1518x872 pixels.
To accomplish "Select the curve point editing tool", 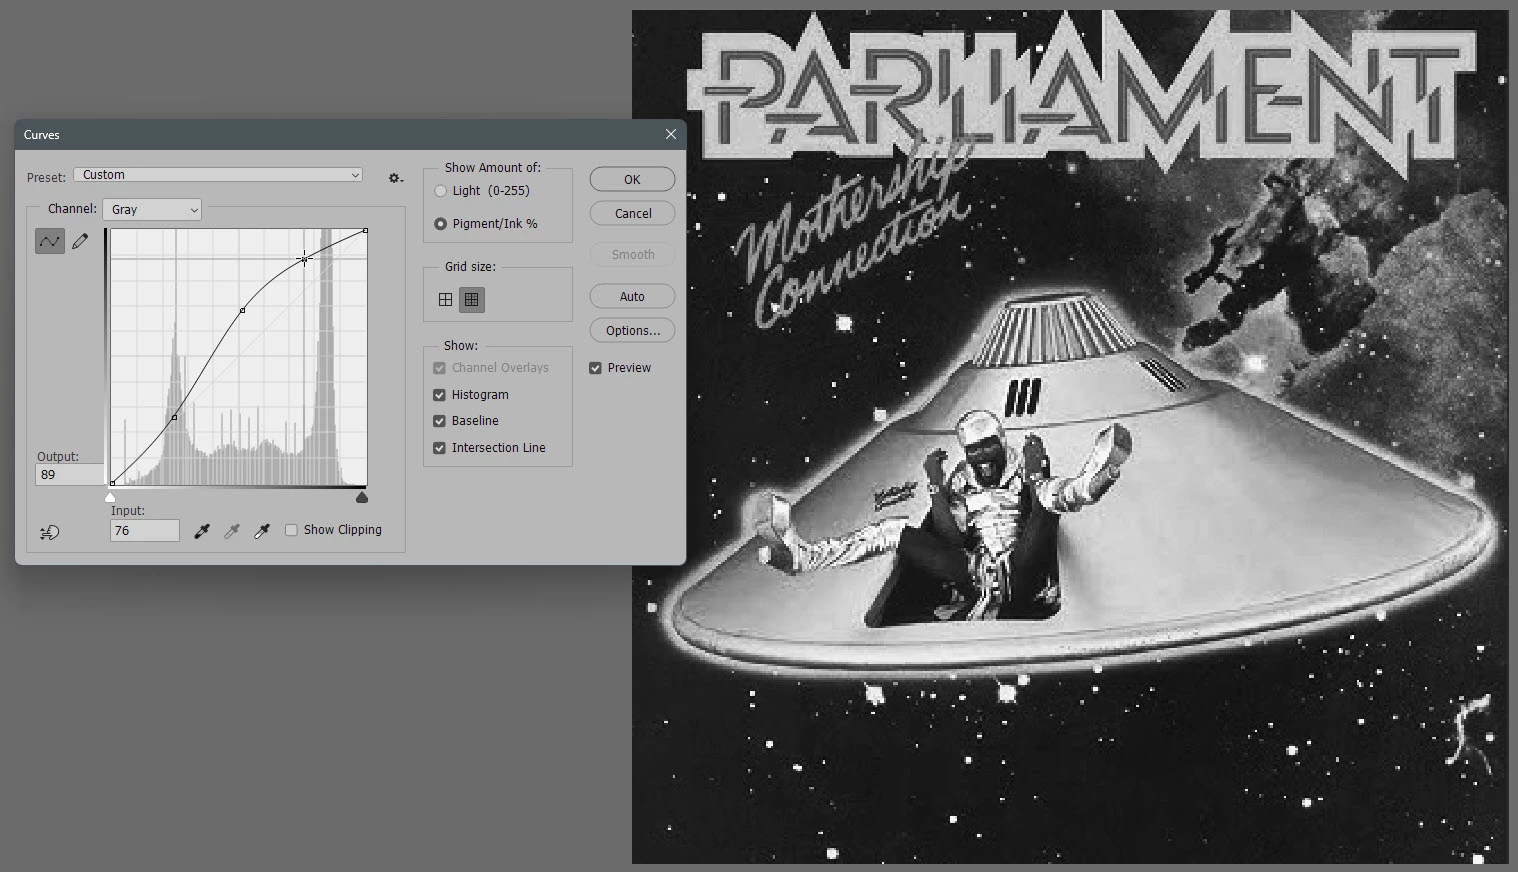I will click(50, 241).
